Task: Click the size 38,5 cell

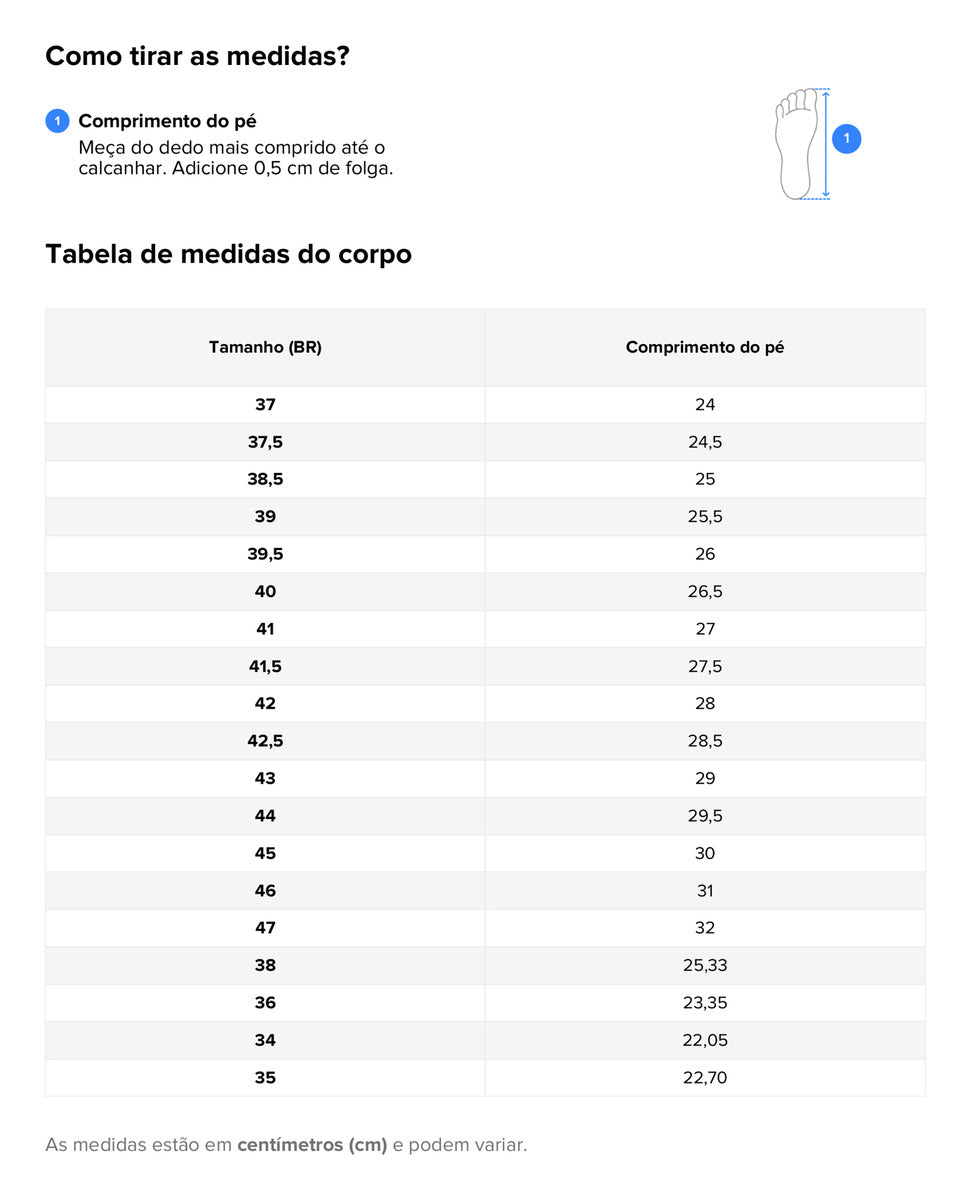Action: 265,479
